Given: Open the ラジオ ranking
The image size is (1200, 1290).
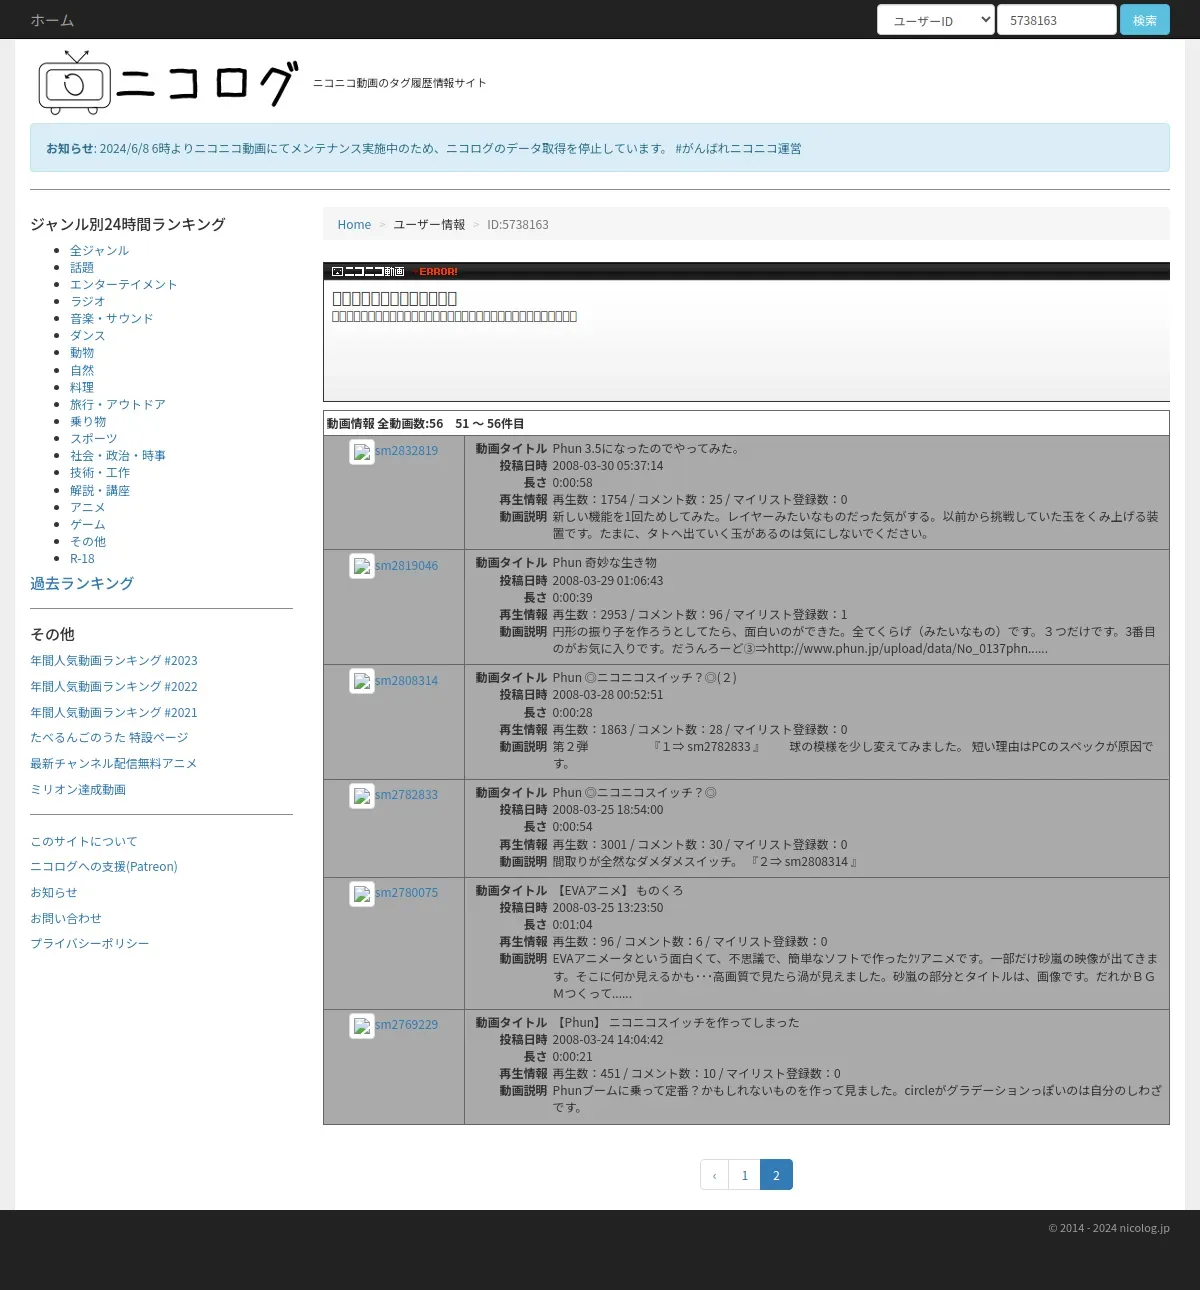Looking at the screenshot, I should click(87, 301).
